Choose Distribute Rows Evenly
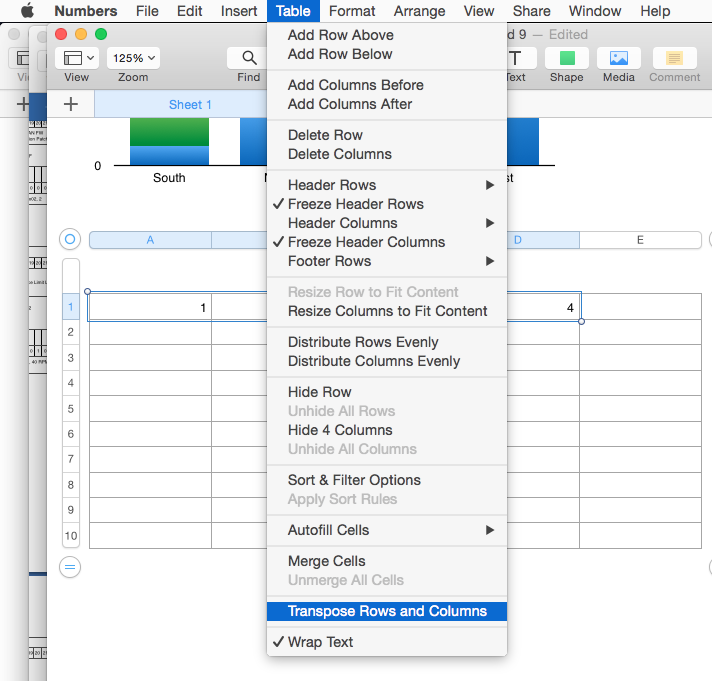This screenshot has height=681, width=712. (x=387, y=342)
